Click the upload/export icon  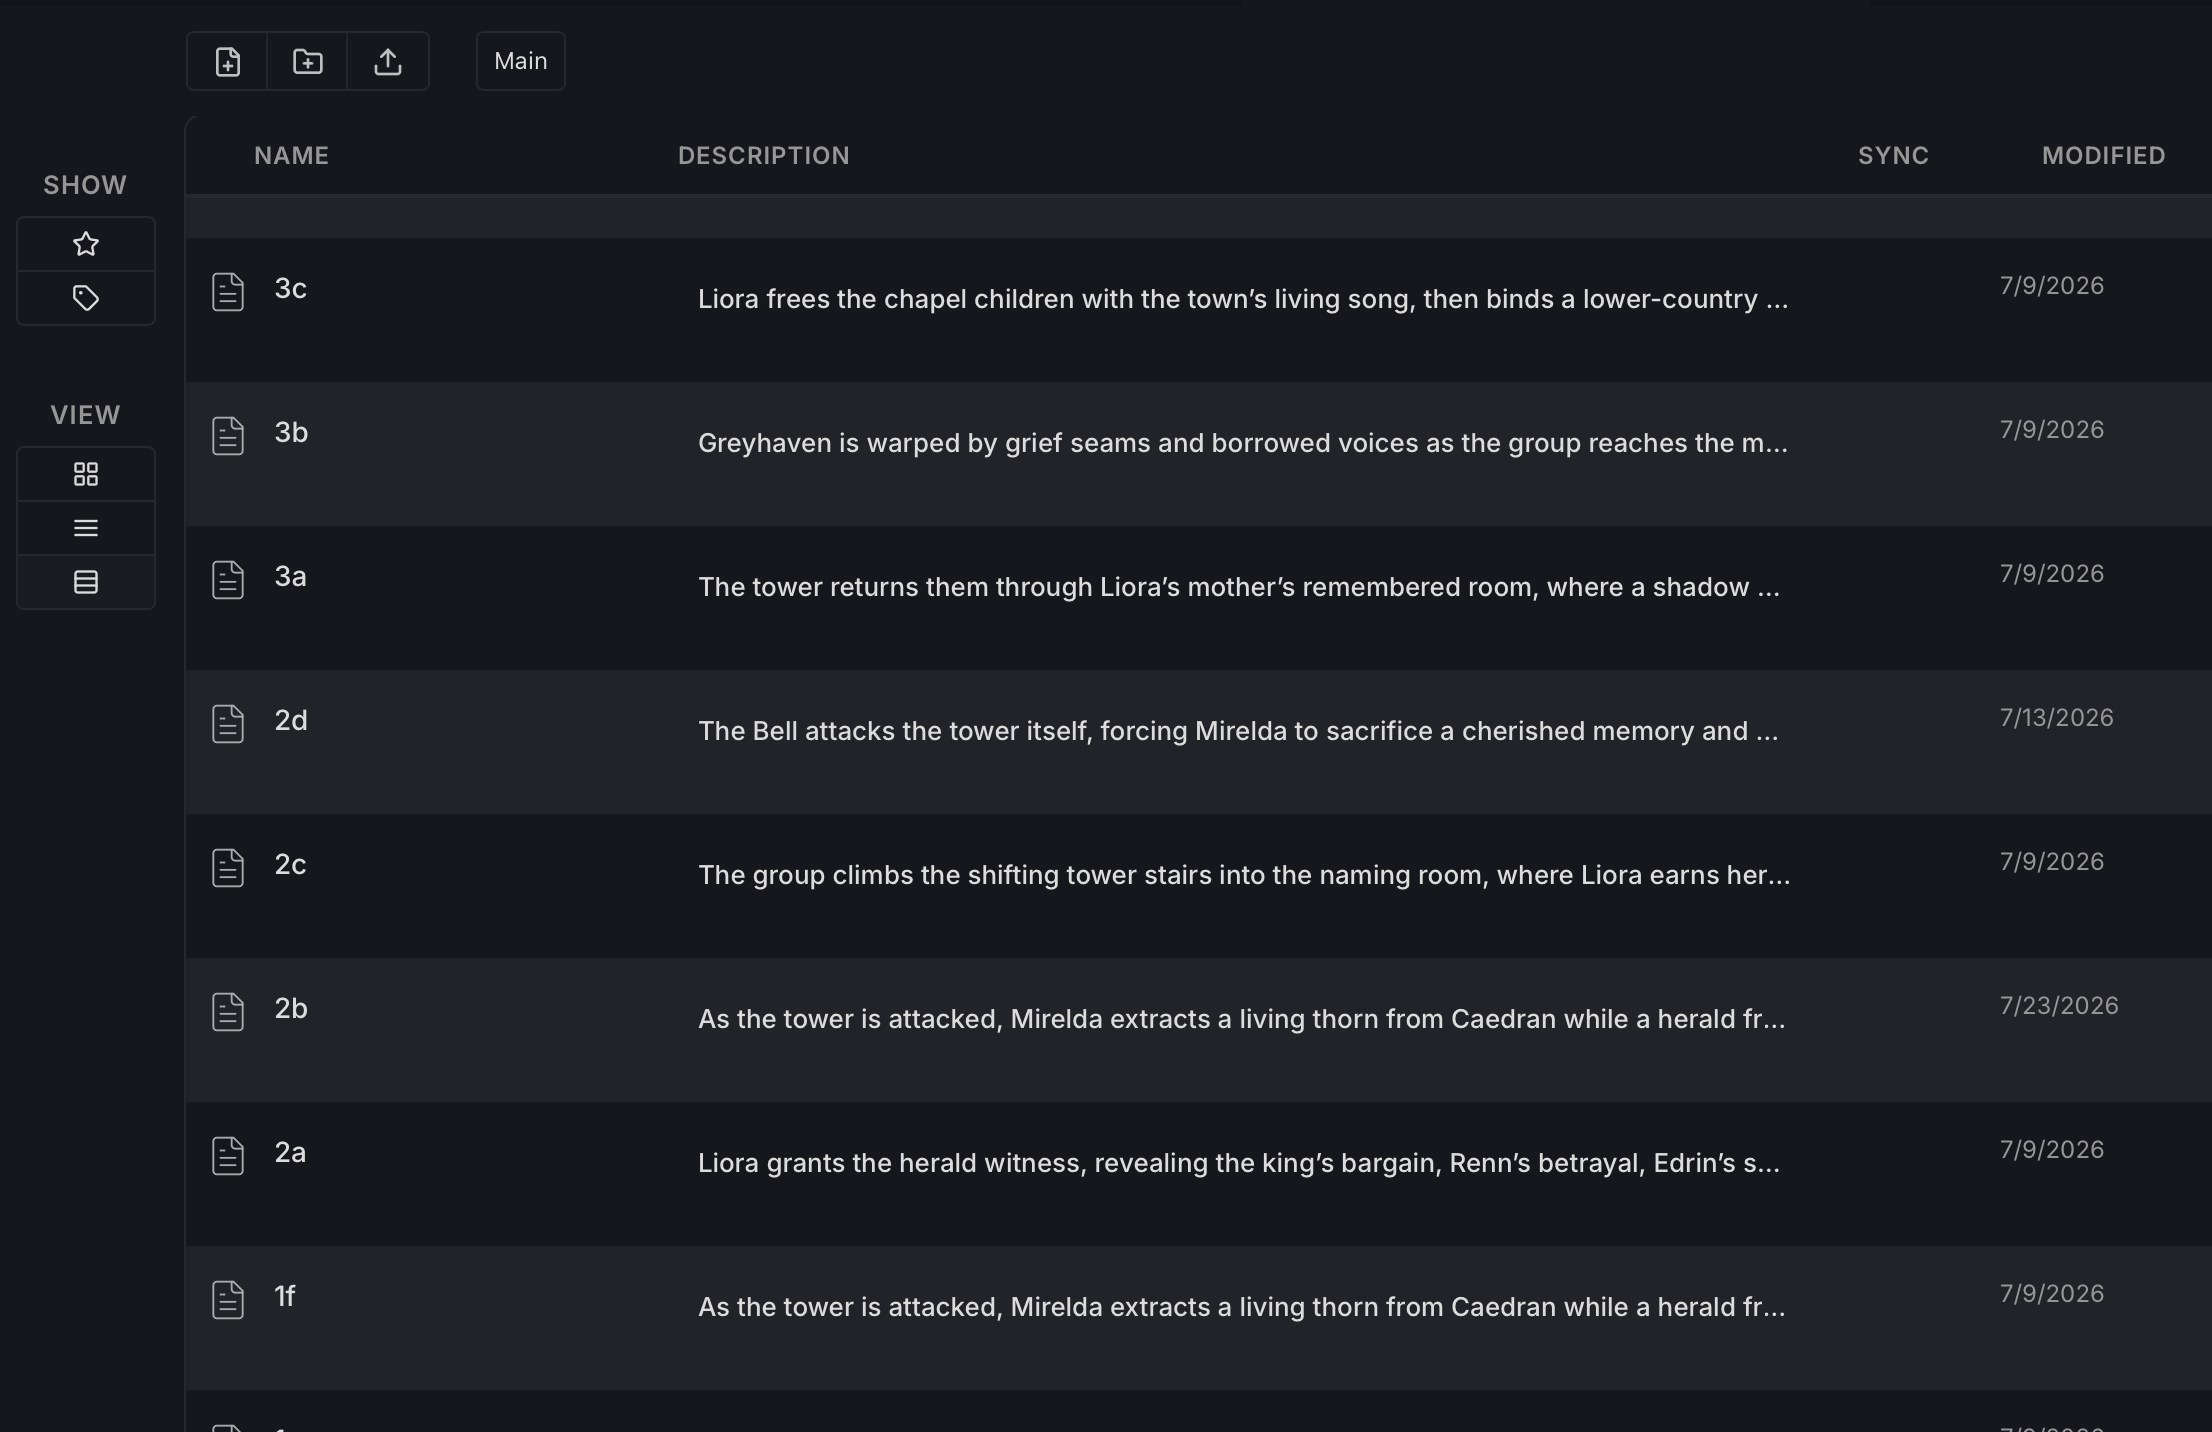tap(388, 61)
